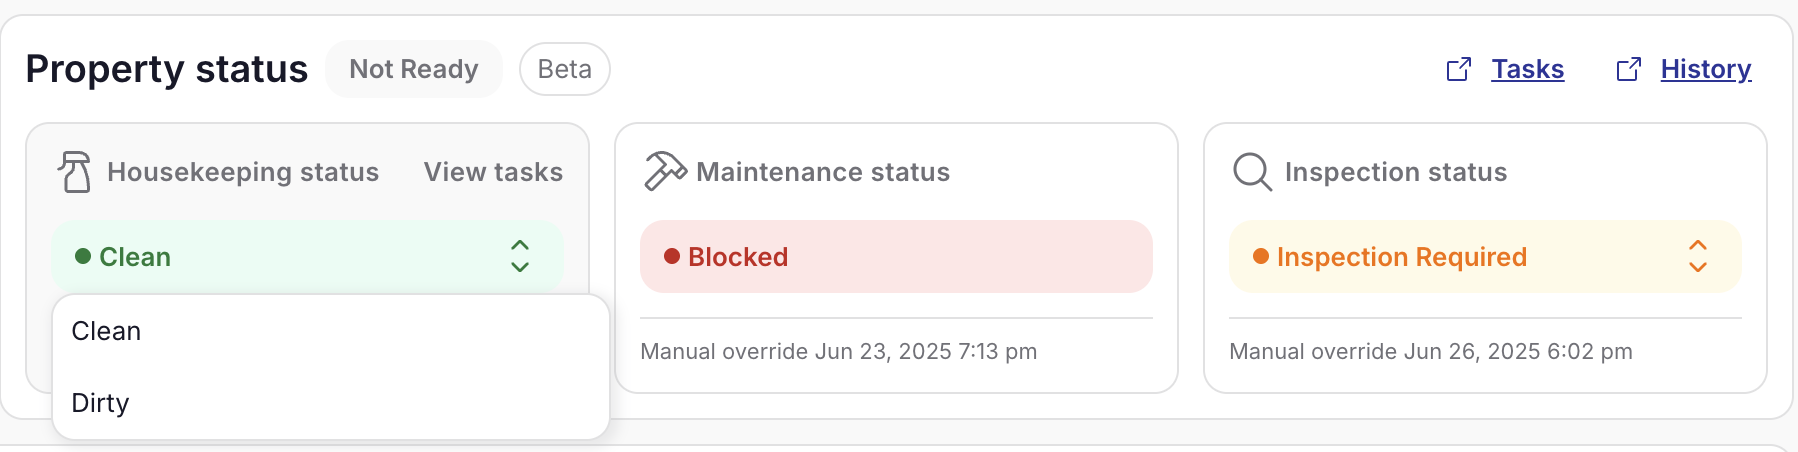Click the Beta label pill
This screenshot has height=452, width=1798.
tap(564, 69)
